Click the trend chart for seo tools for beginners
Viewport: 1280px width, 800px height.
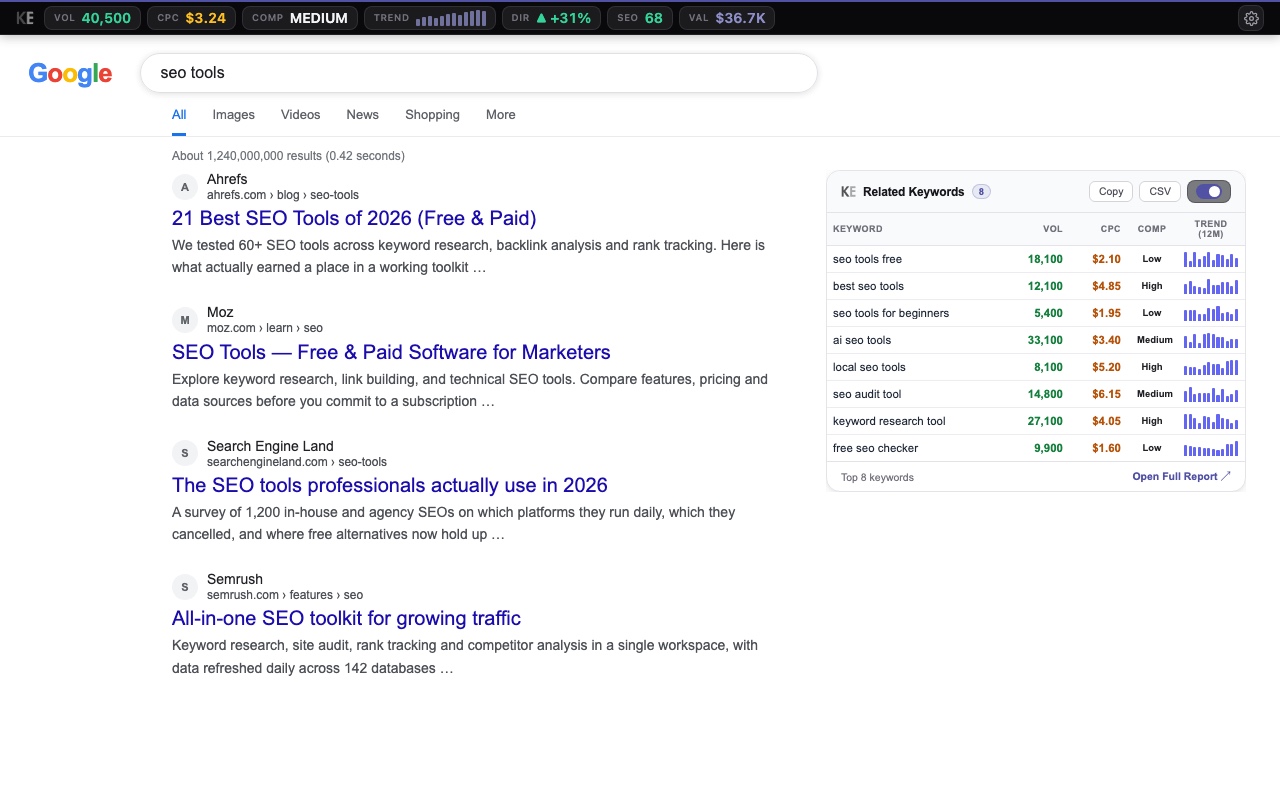pos(1211,313)
